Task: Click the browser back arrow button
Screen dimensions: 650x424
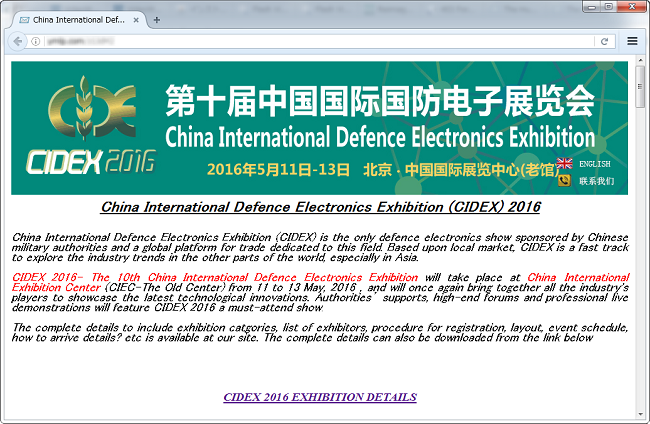Action: (x=17, y=41)
